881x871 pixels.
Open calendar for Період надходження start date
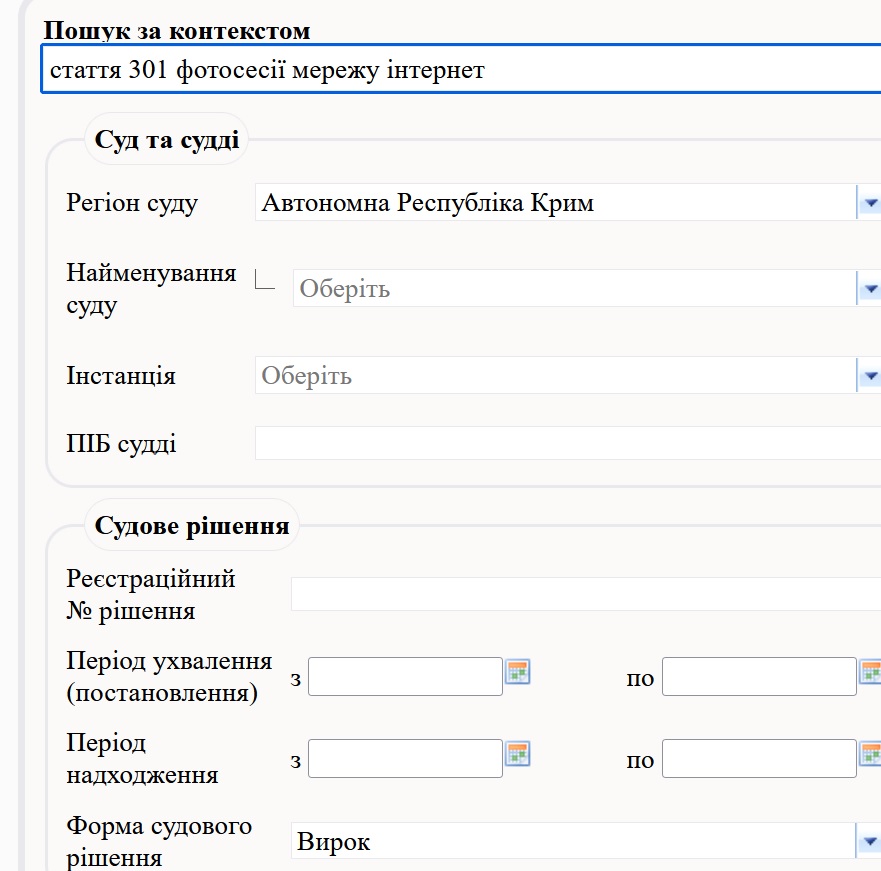tap(517, 754)
